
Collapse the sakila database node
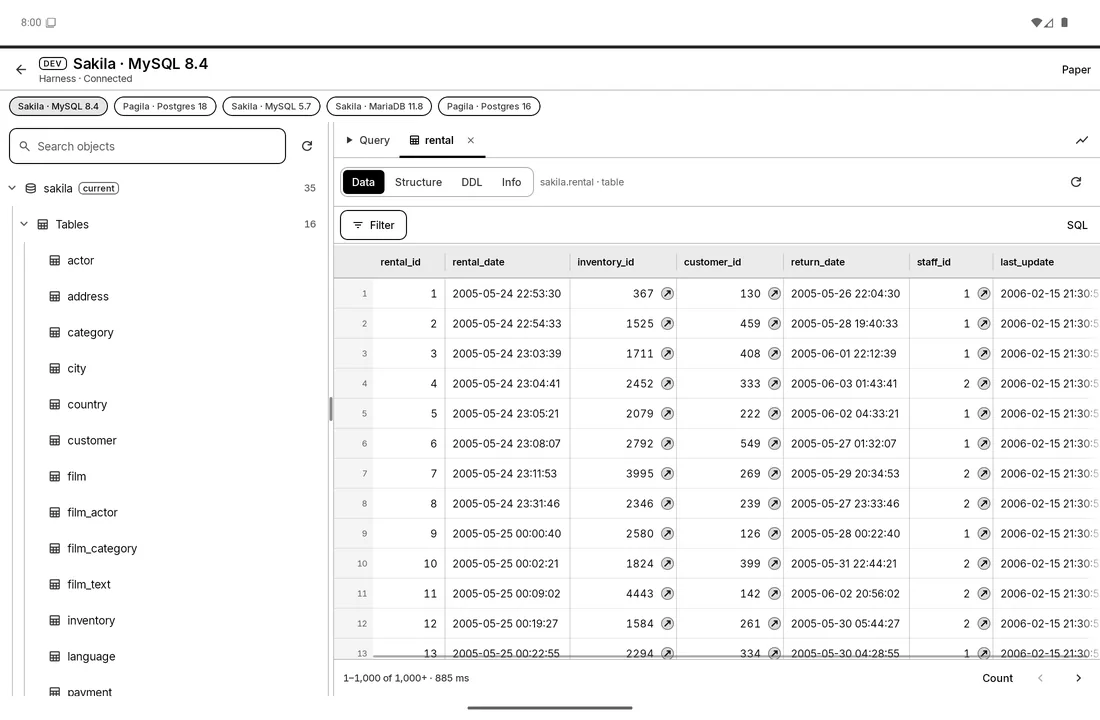click(x=12, y=188)
